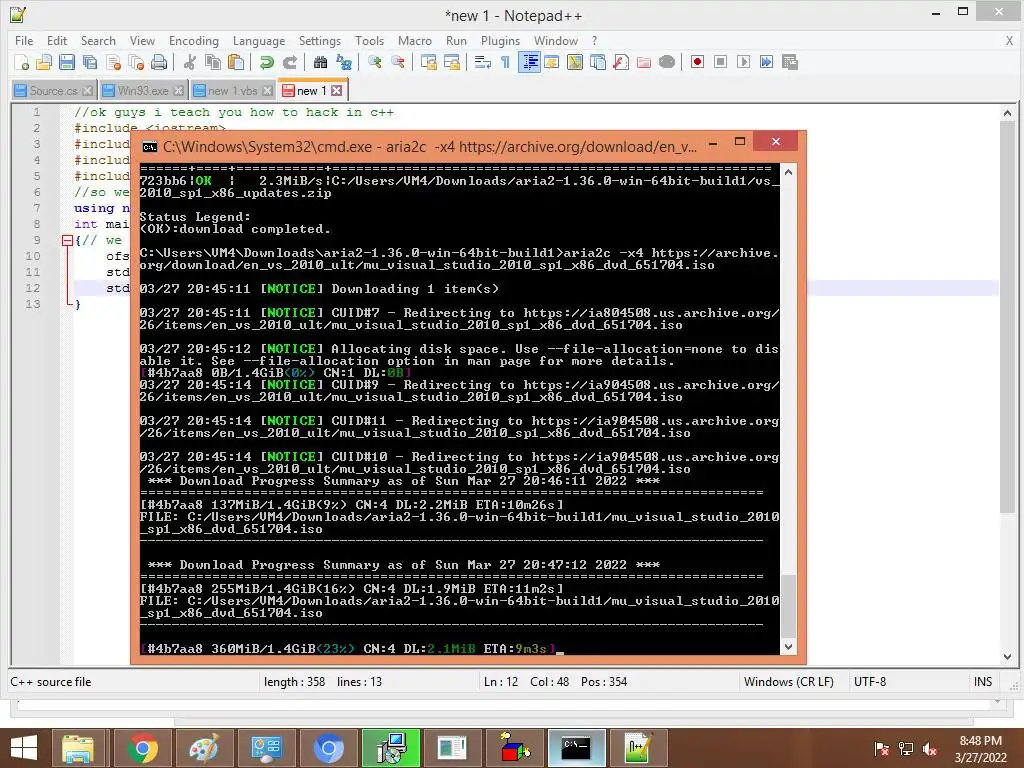Toggle synchronize vertical scrolling
The width and height of the screenshot is (1024, 768).
click(x=428, y=62)
